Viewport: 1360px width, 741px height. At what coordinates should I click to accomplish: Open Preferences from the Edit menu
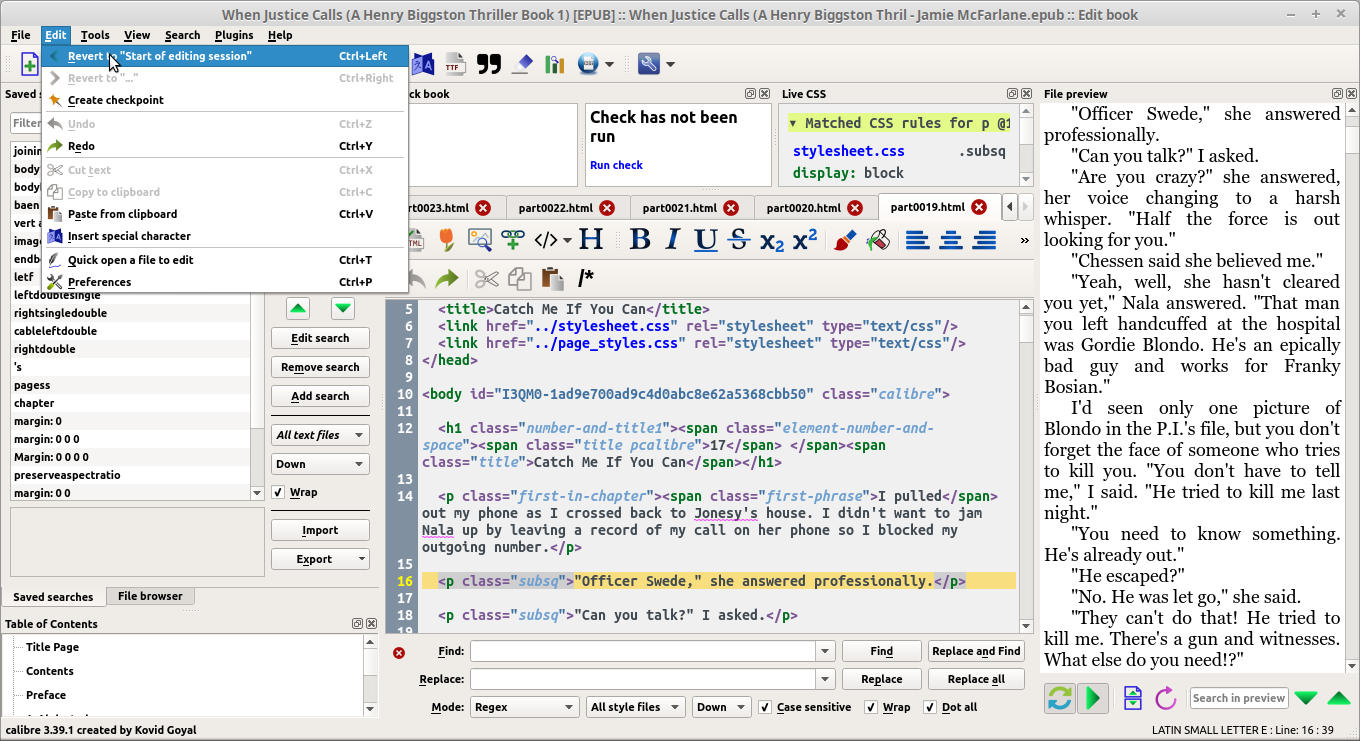coord(225,282)
